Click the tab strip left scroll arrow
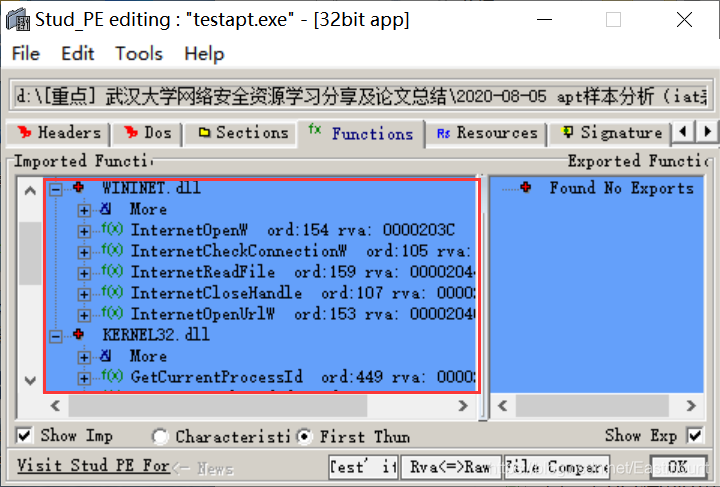This screenshot has width=720, height=487. (683, 132)
